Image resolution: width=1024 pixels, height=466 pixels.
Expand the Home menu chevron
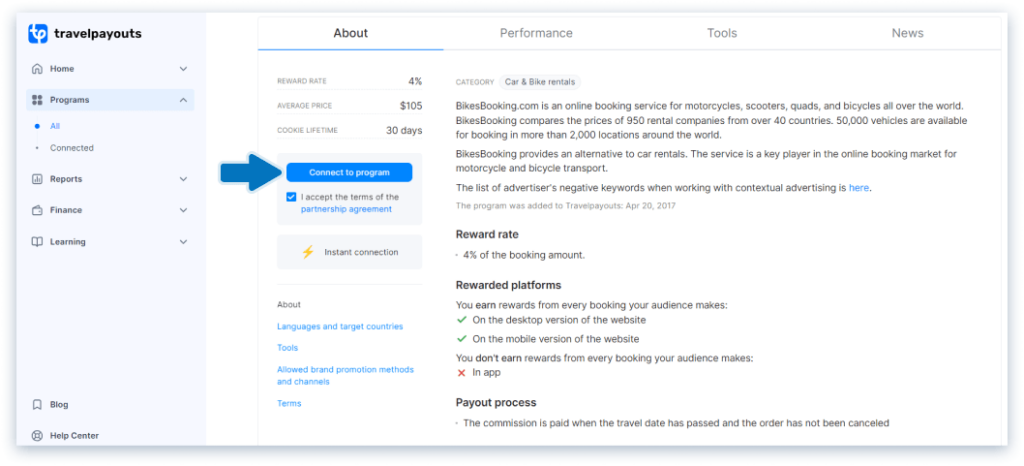(183, 69)
